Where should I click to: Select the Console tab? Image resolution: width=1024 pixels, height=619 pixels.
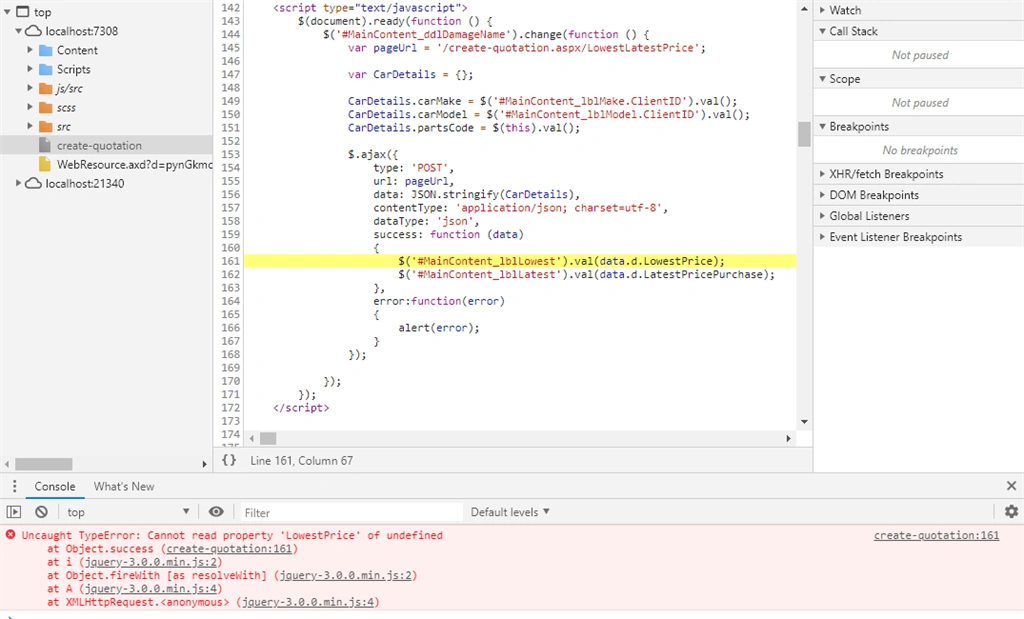55,486
